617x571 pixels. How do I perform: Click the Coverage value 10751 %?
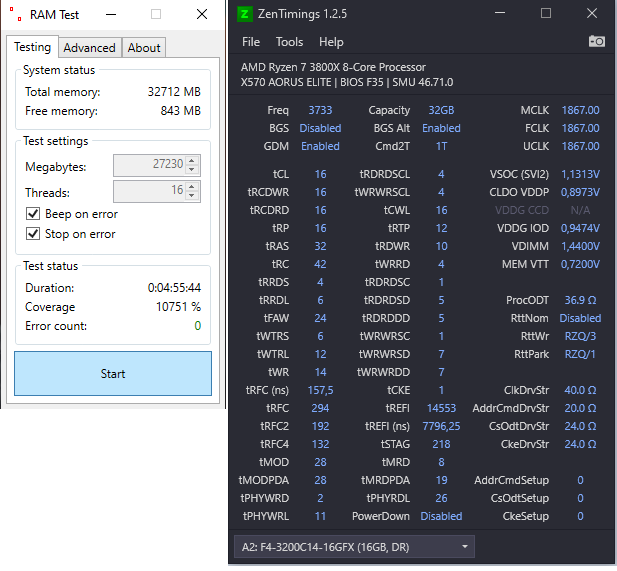pos(178,307)
